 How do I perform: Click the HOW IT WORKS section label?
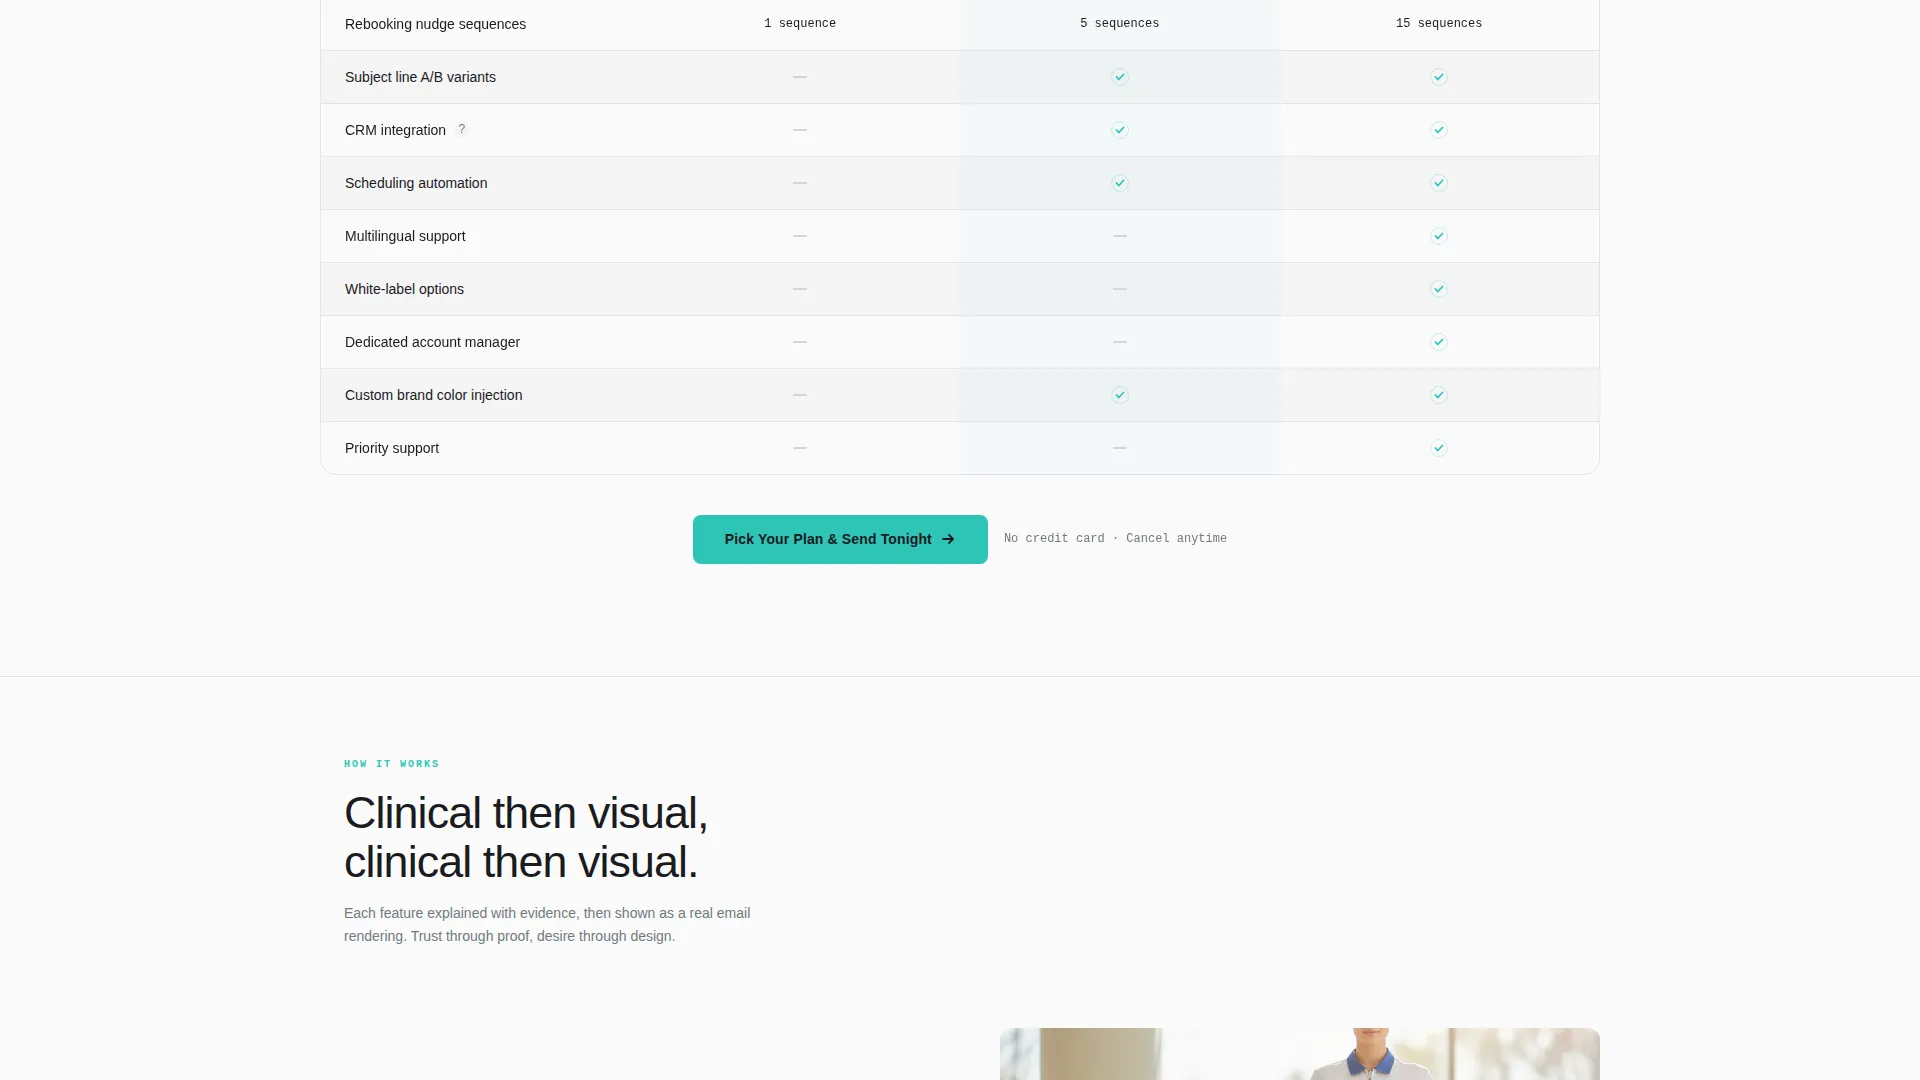(x=392, y=764)
